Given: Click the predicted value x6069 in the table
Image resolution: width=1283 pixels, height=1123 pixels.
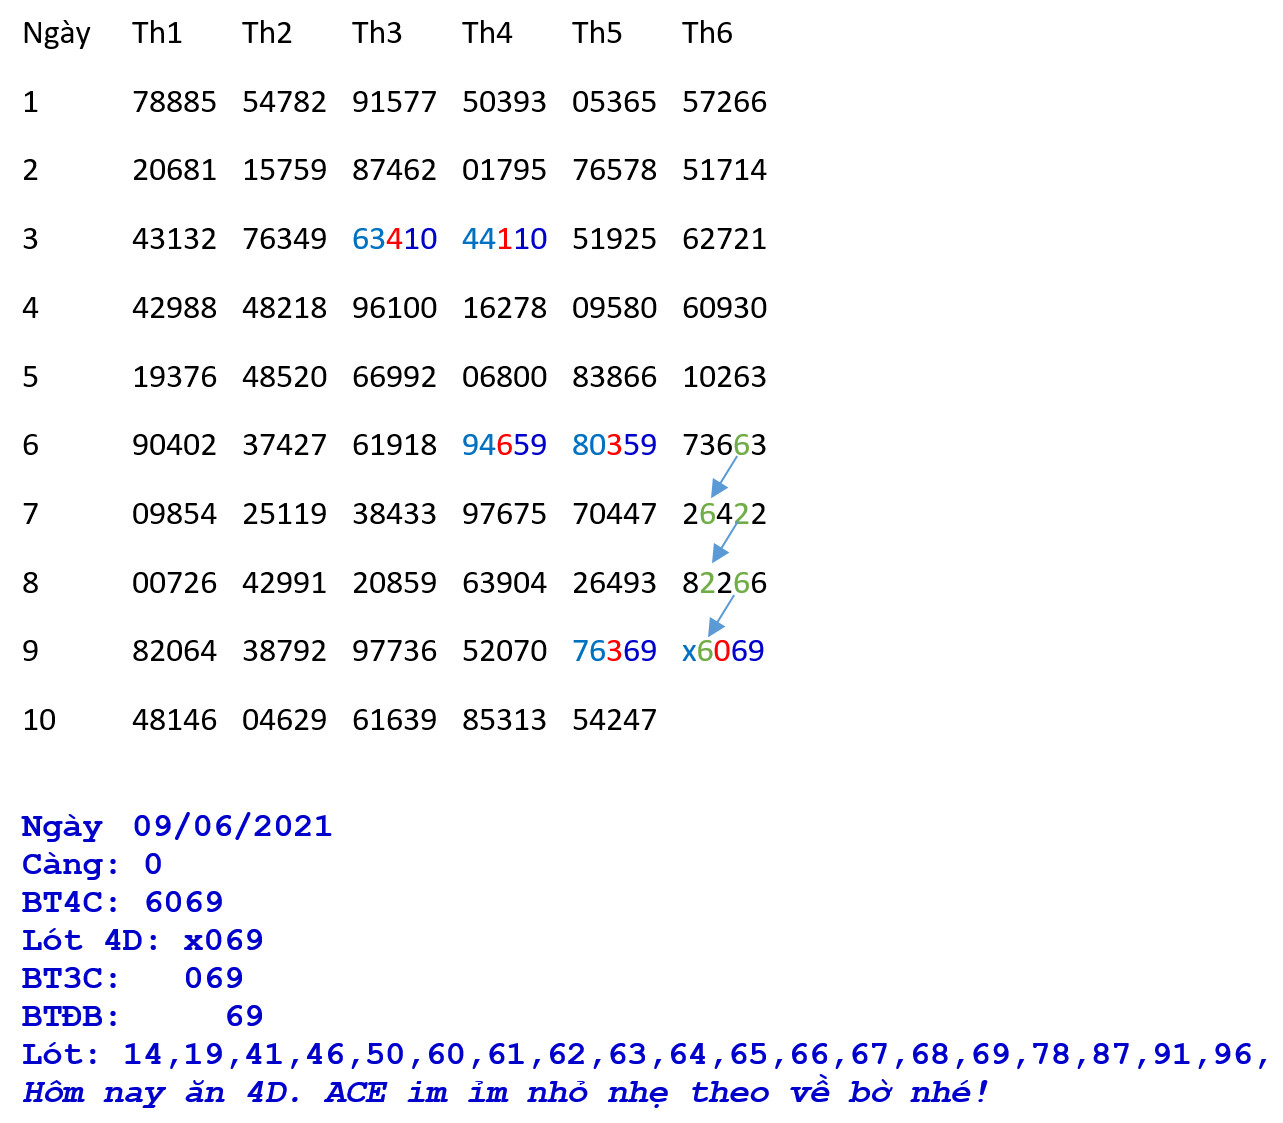Looking at the screenshot, I should pos(723,651).
